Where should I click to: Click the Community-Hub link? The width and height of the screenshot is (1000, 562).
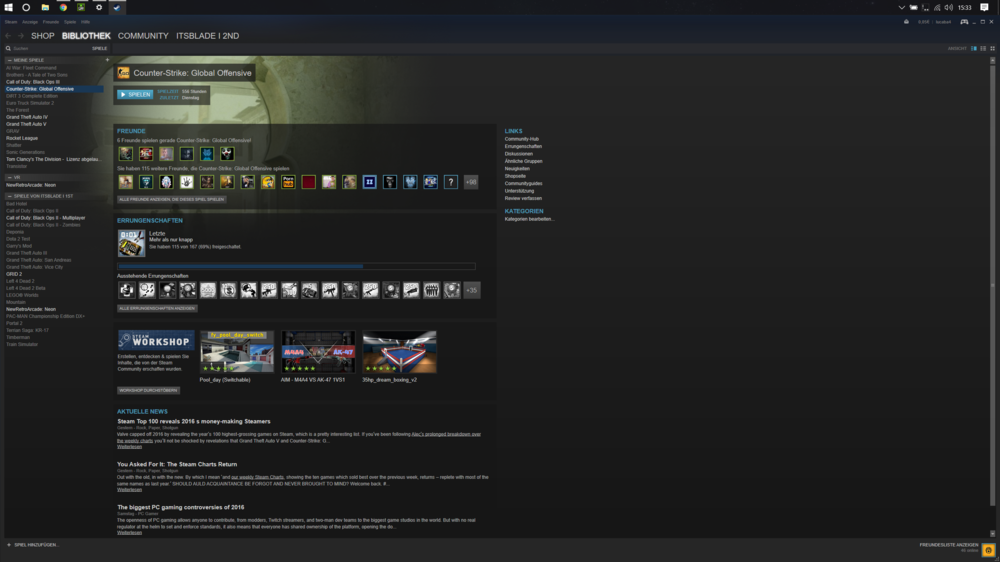(x=522, y=139)
